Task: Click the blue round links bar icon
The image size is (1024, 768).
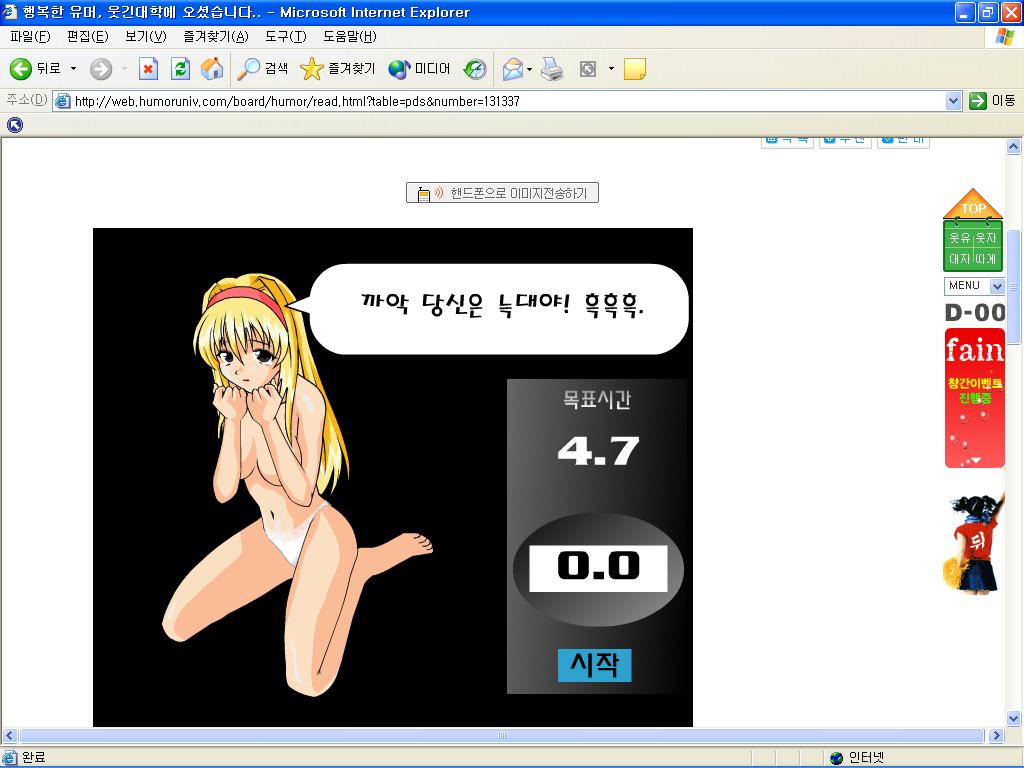Action: 14,125
